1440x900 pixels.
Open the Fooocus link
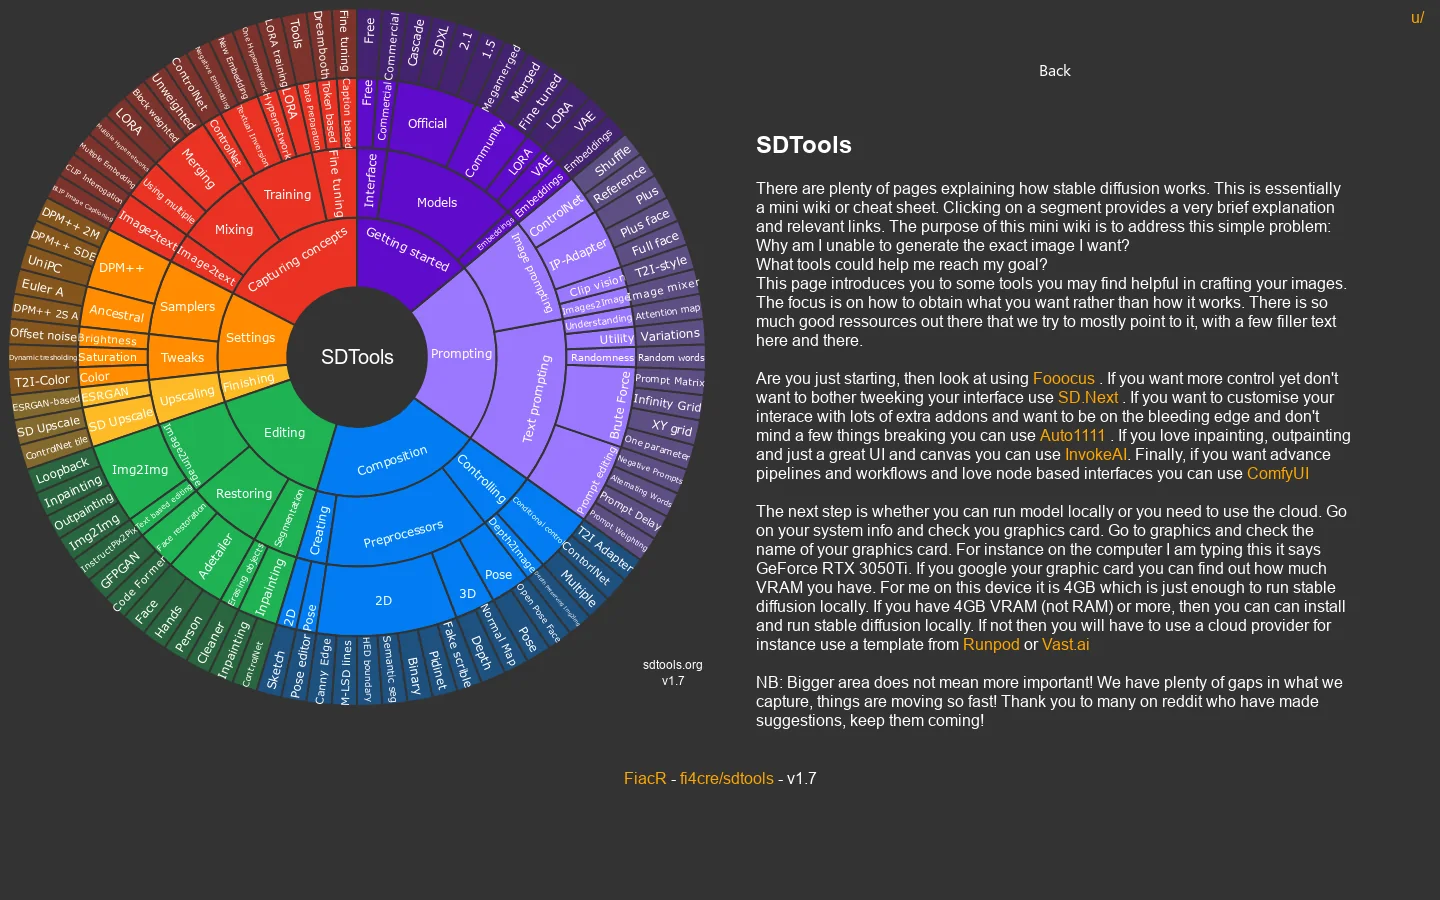tap(1063, 379)
